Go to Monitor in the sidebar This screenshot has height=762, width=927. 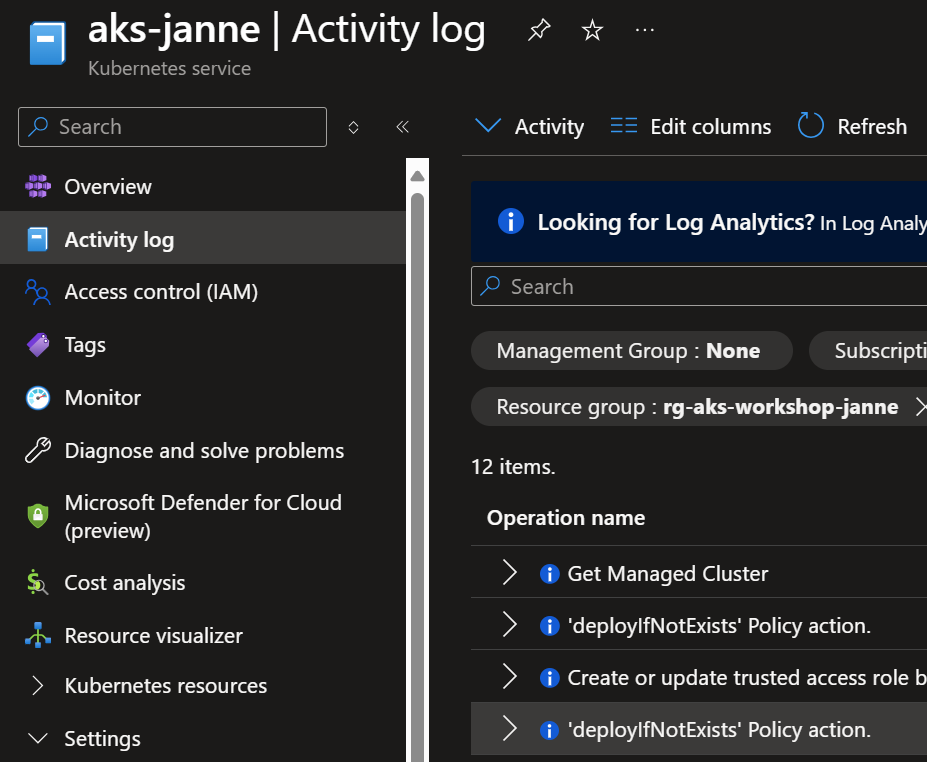click(x=203, y=398)
